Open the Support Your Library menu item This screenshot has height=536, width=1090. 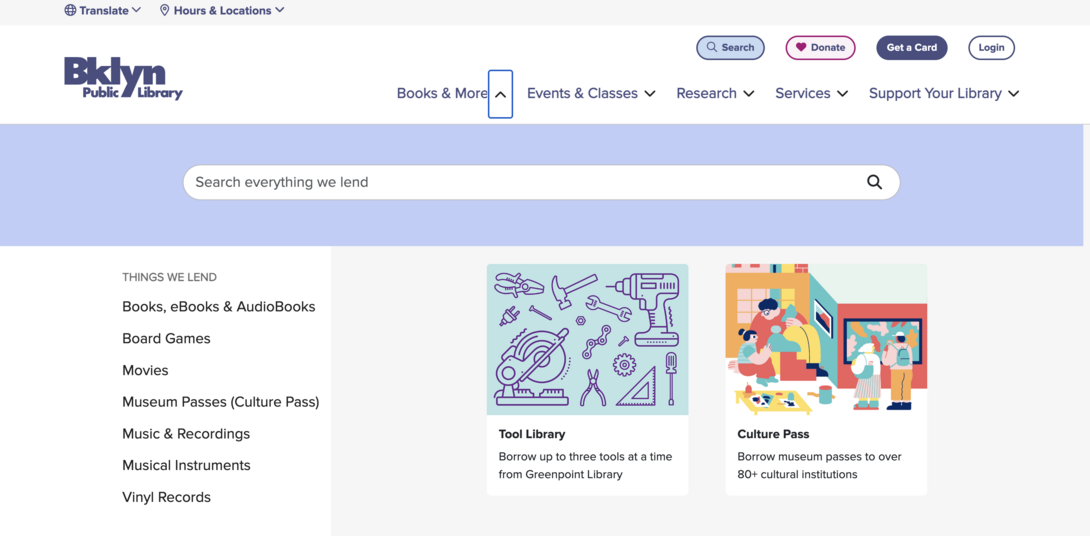[935, 93]
